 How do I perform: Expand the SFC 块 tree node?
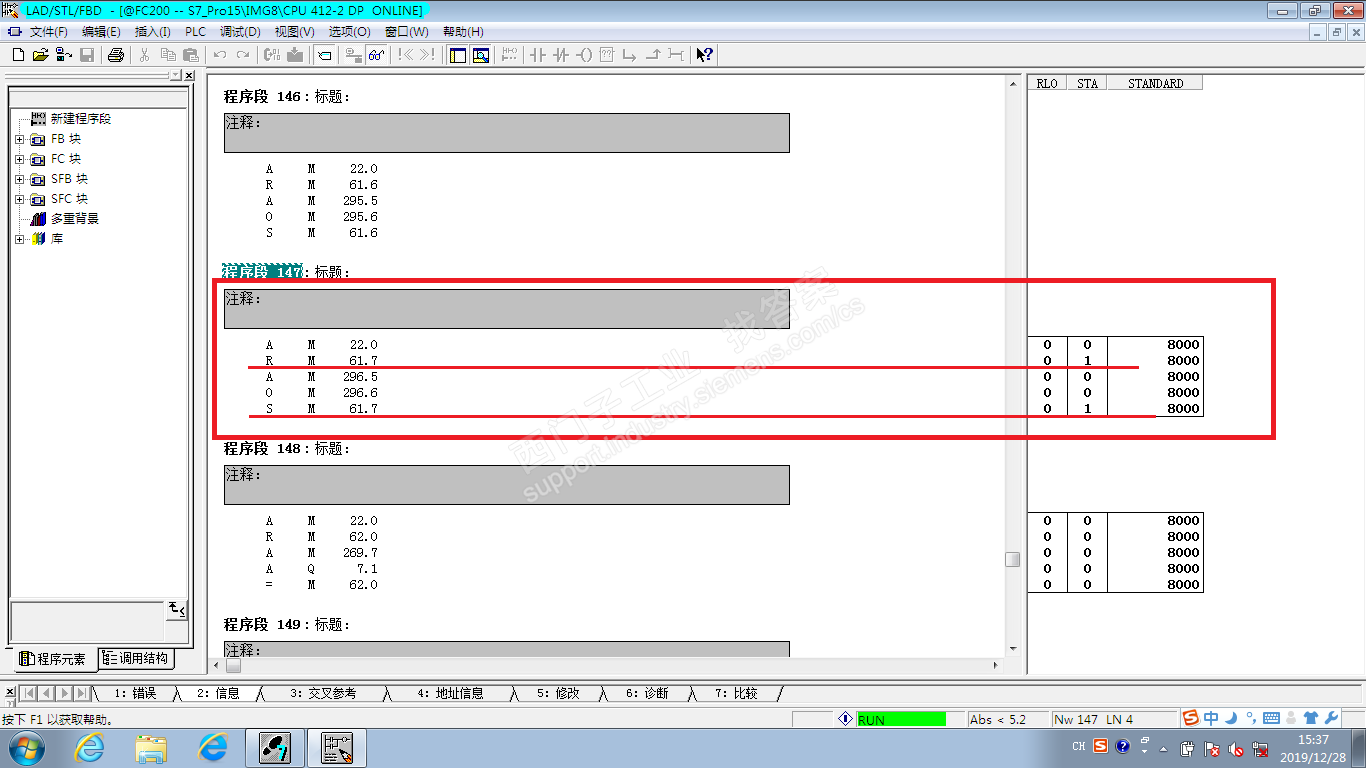point(19,199)
